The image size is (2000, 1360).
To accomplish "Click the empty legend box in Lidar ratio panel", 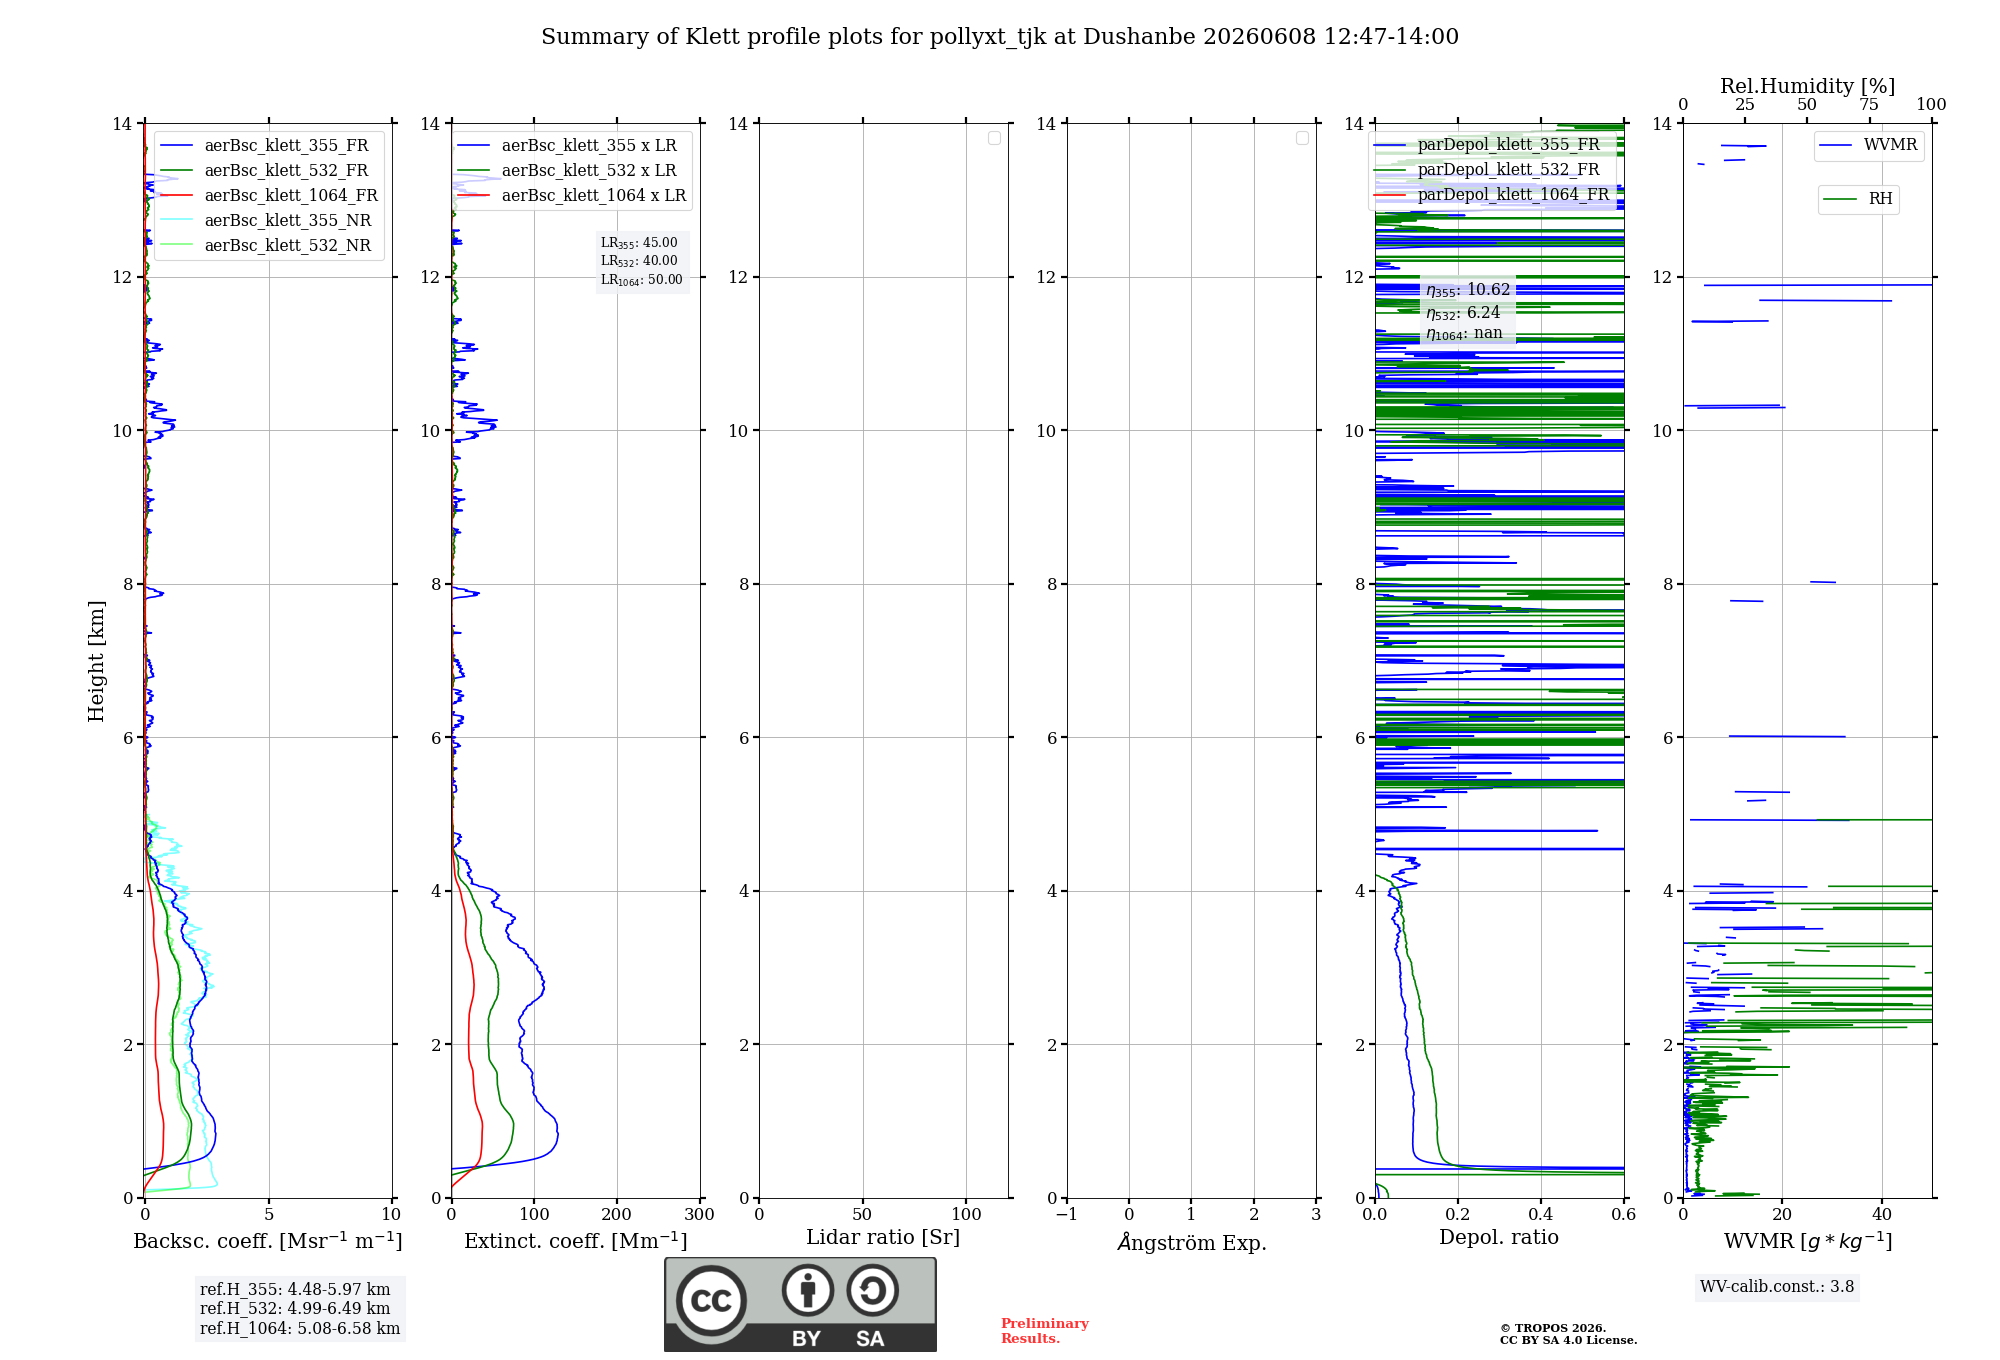I will tap(994, 138).
